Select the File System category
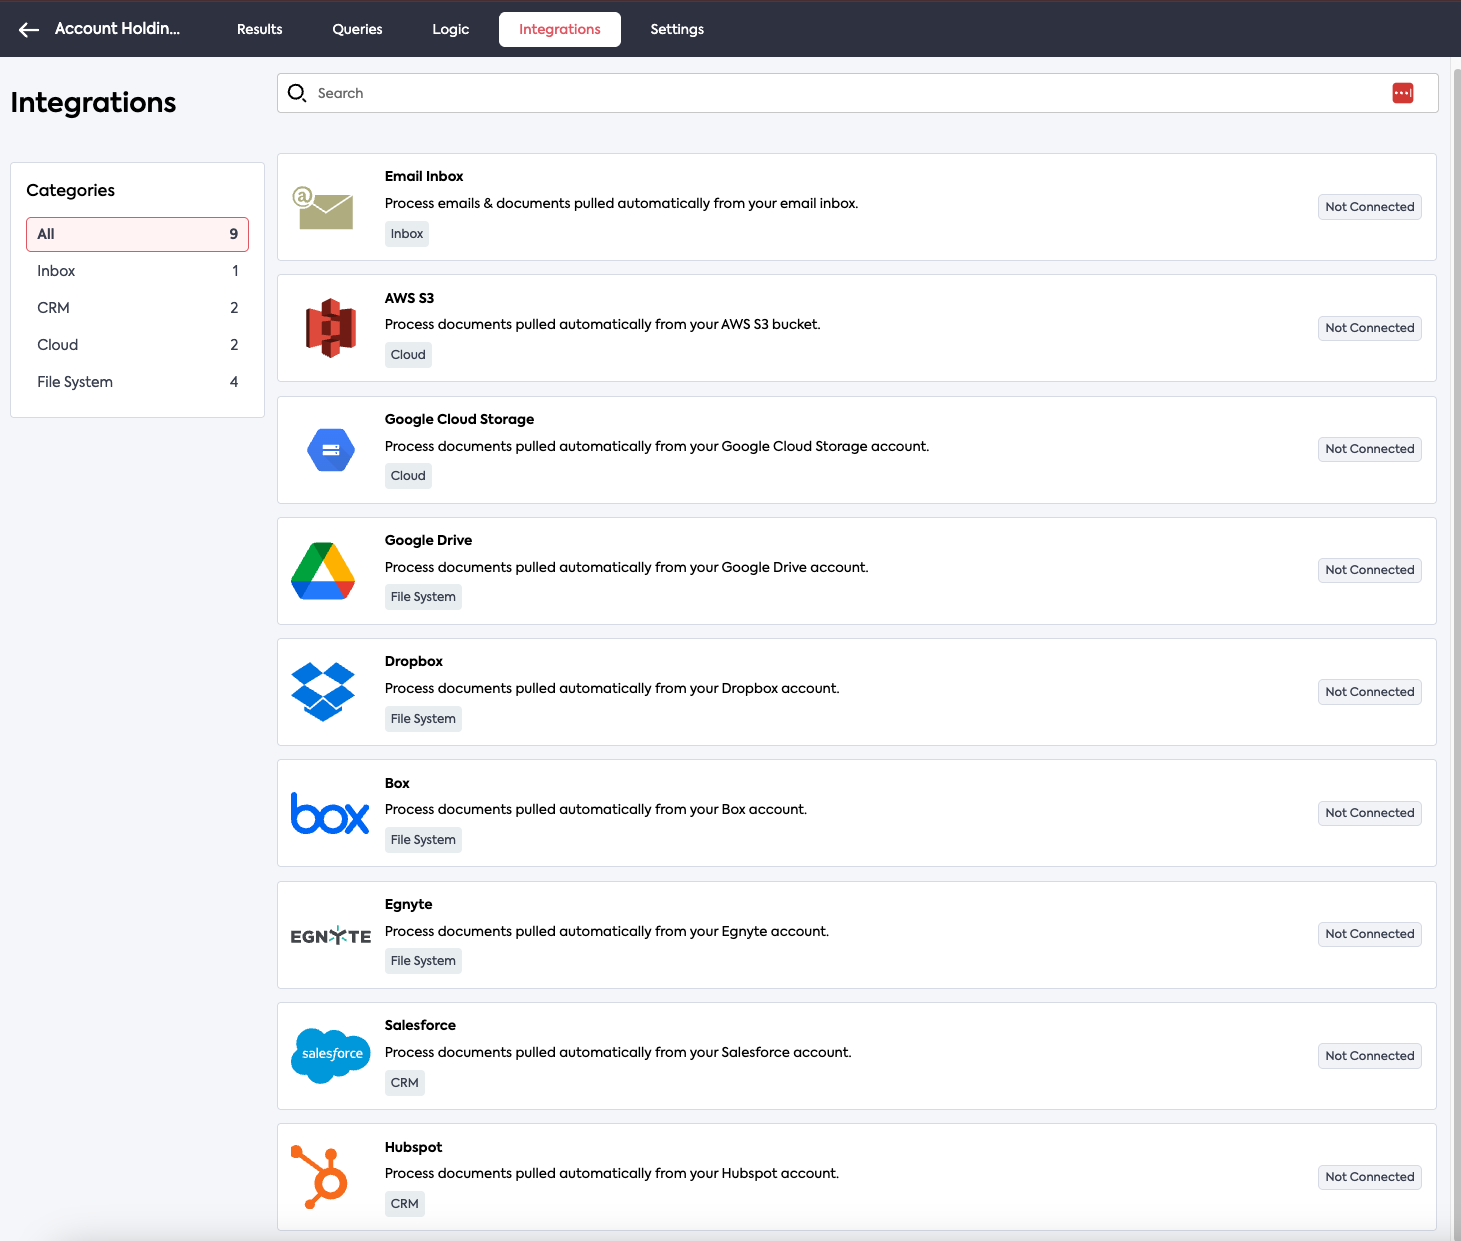The image size is (1461, 1241). point(137,382)
